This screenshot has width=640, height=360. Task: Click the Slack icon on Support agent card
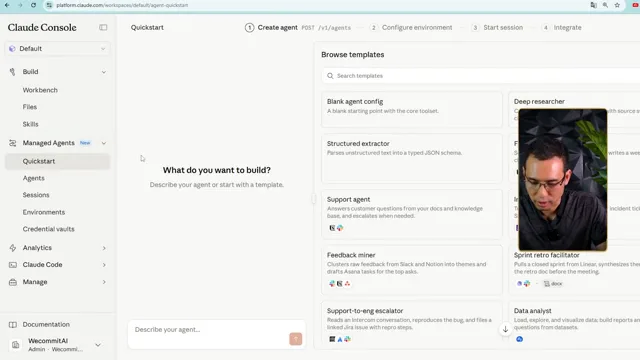click(x=340, y=228)
